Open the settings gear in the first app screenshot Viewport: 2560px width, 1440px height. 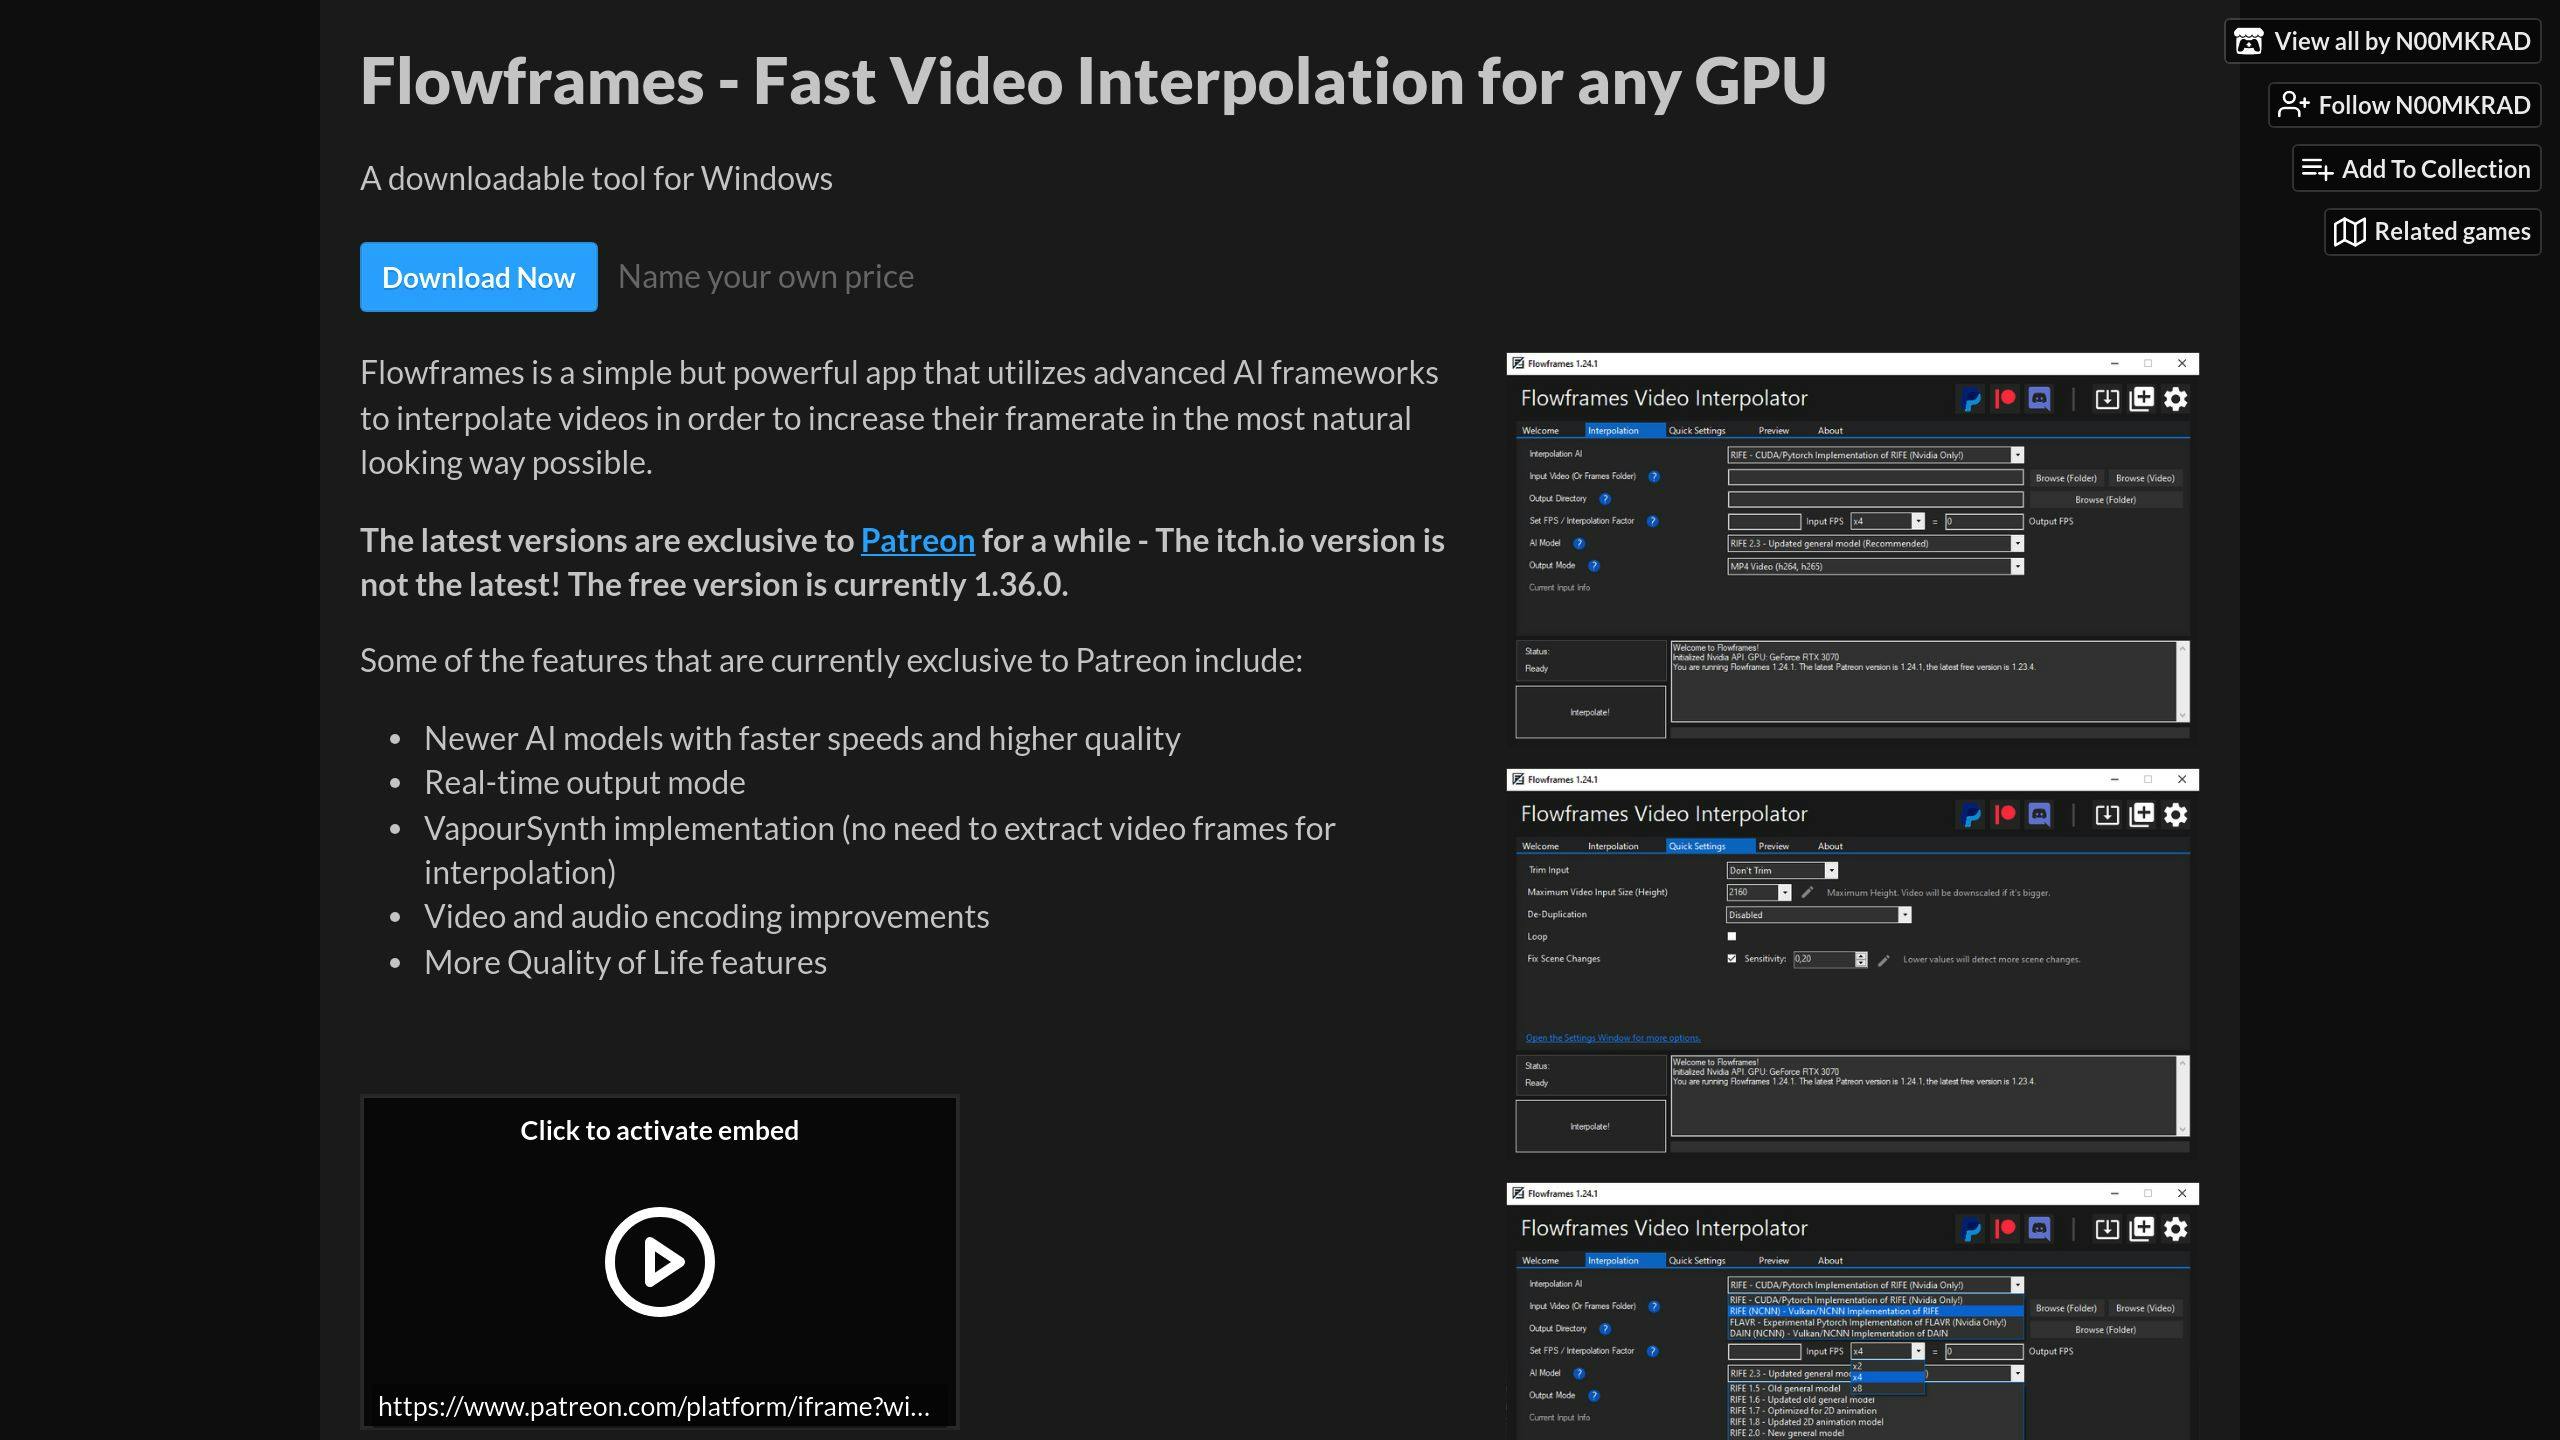coord(2175,399)
